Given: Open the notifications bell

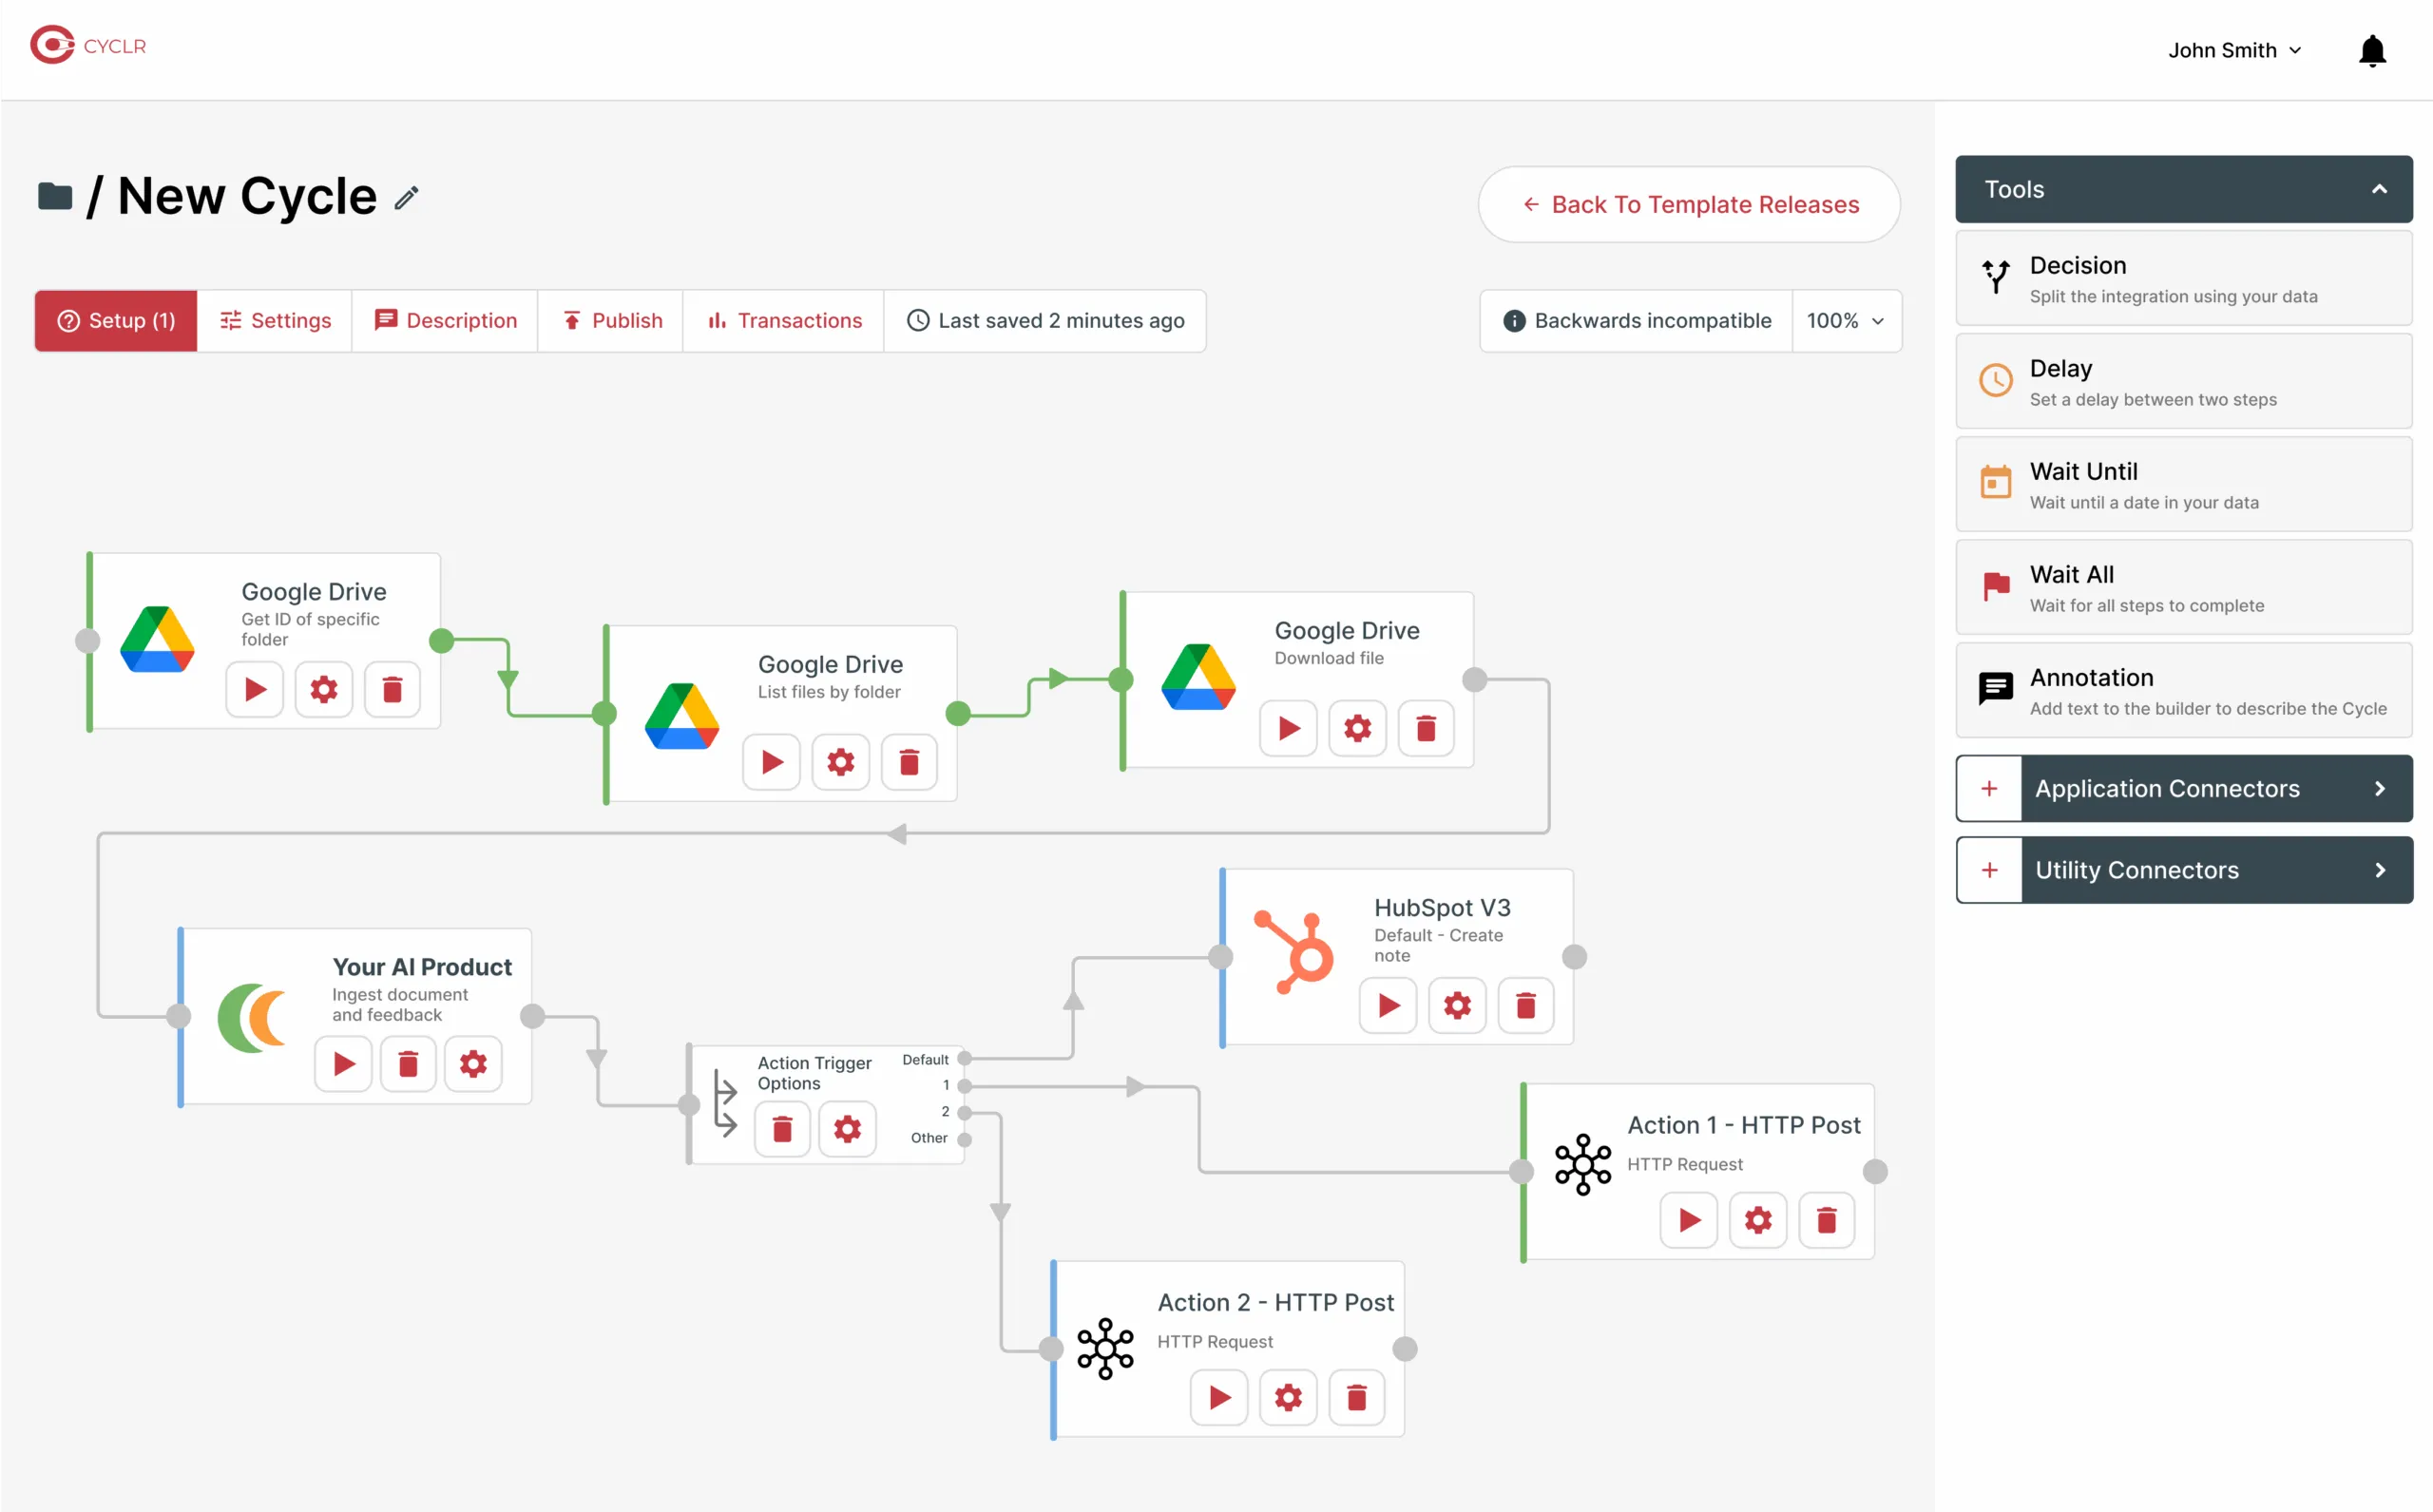Looking at the screenshot, I should pos(2370,50).
